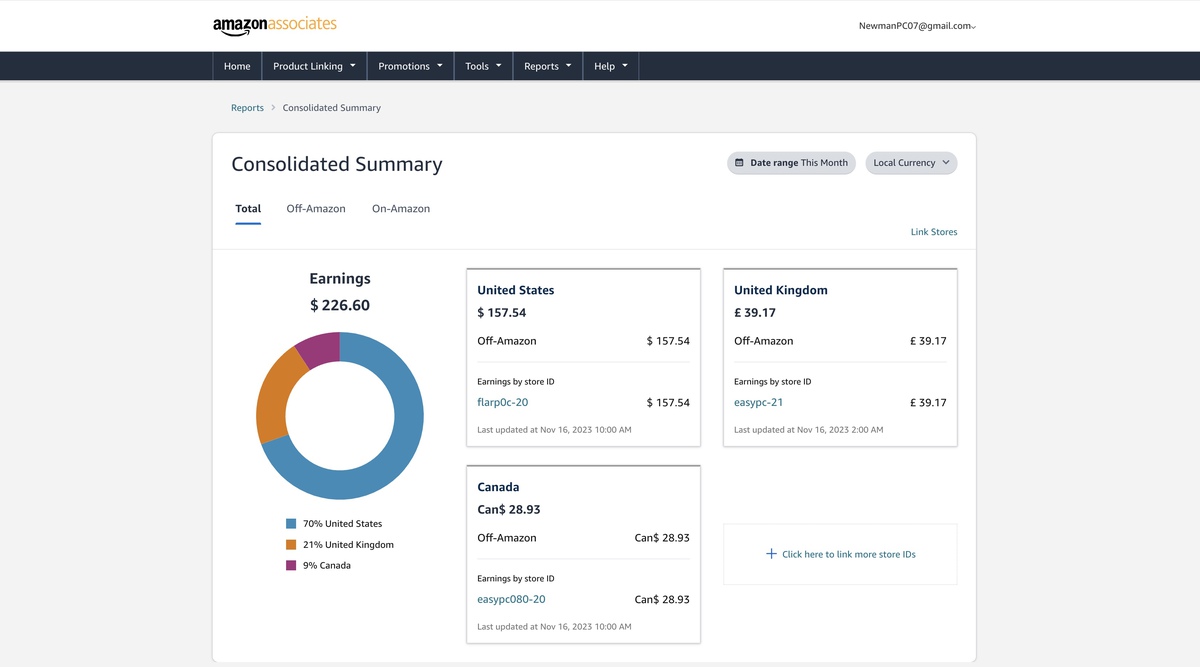Click the United States card heading

tap(516, 290)
